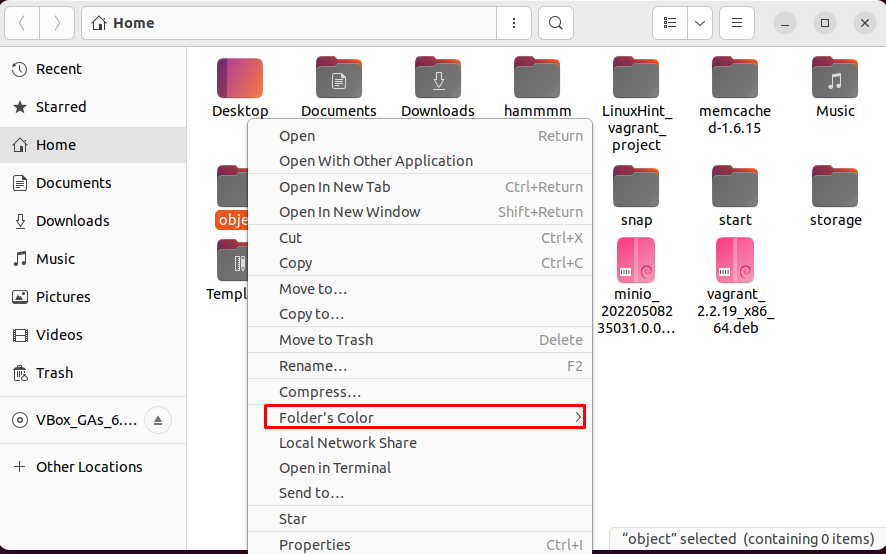Select the Downloads folder icon in grid
Screen dimensions: 886x554
[438, 77]
